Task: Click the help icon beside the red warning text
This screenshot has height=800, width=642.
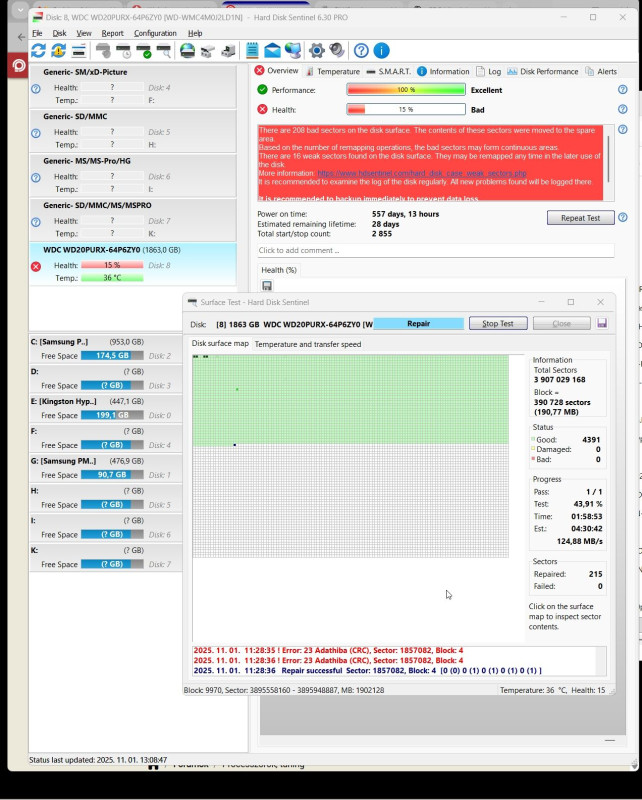Action: pyautogui.click(x=623, y=129)
